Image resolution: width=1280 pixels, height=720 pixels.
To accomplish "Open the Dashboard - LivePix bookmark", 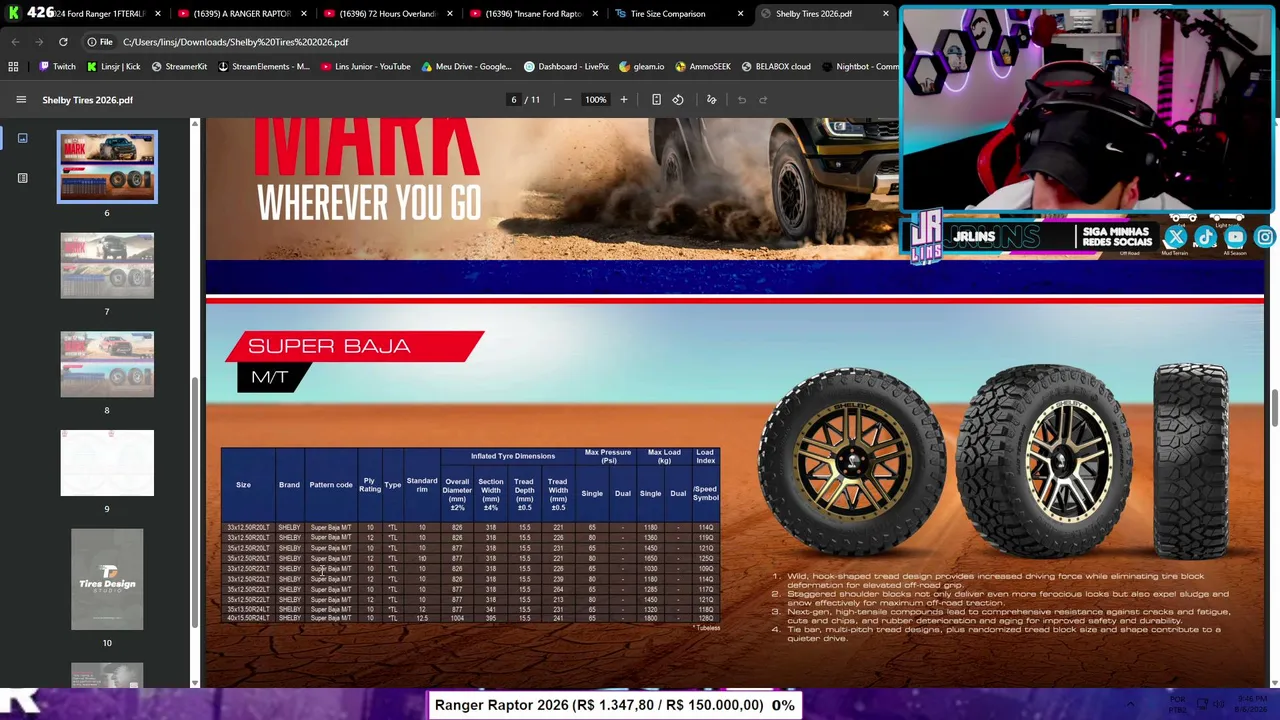I will click(x=566, y=67).
